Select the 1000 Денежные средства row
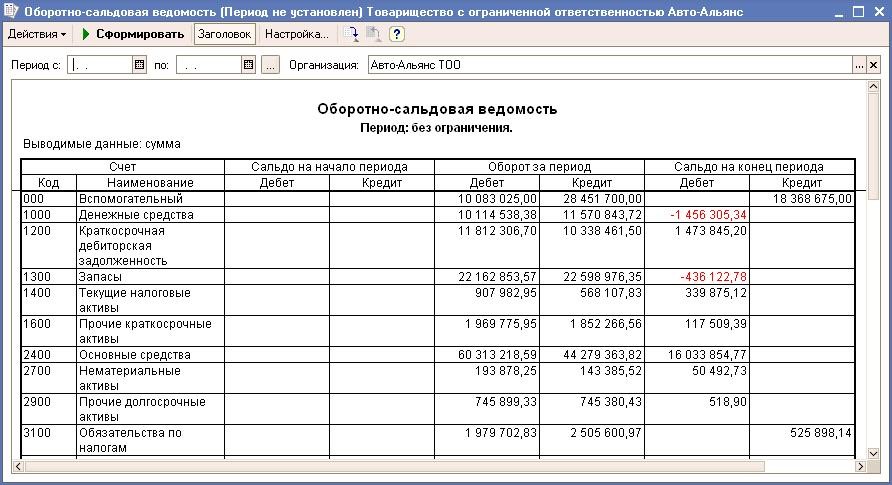Viewport: 892px width, 485px height. click(120, 214)
